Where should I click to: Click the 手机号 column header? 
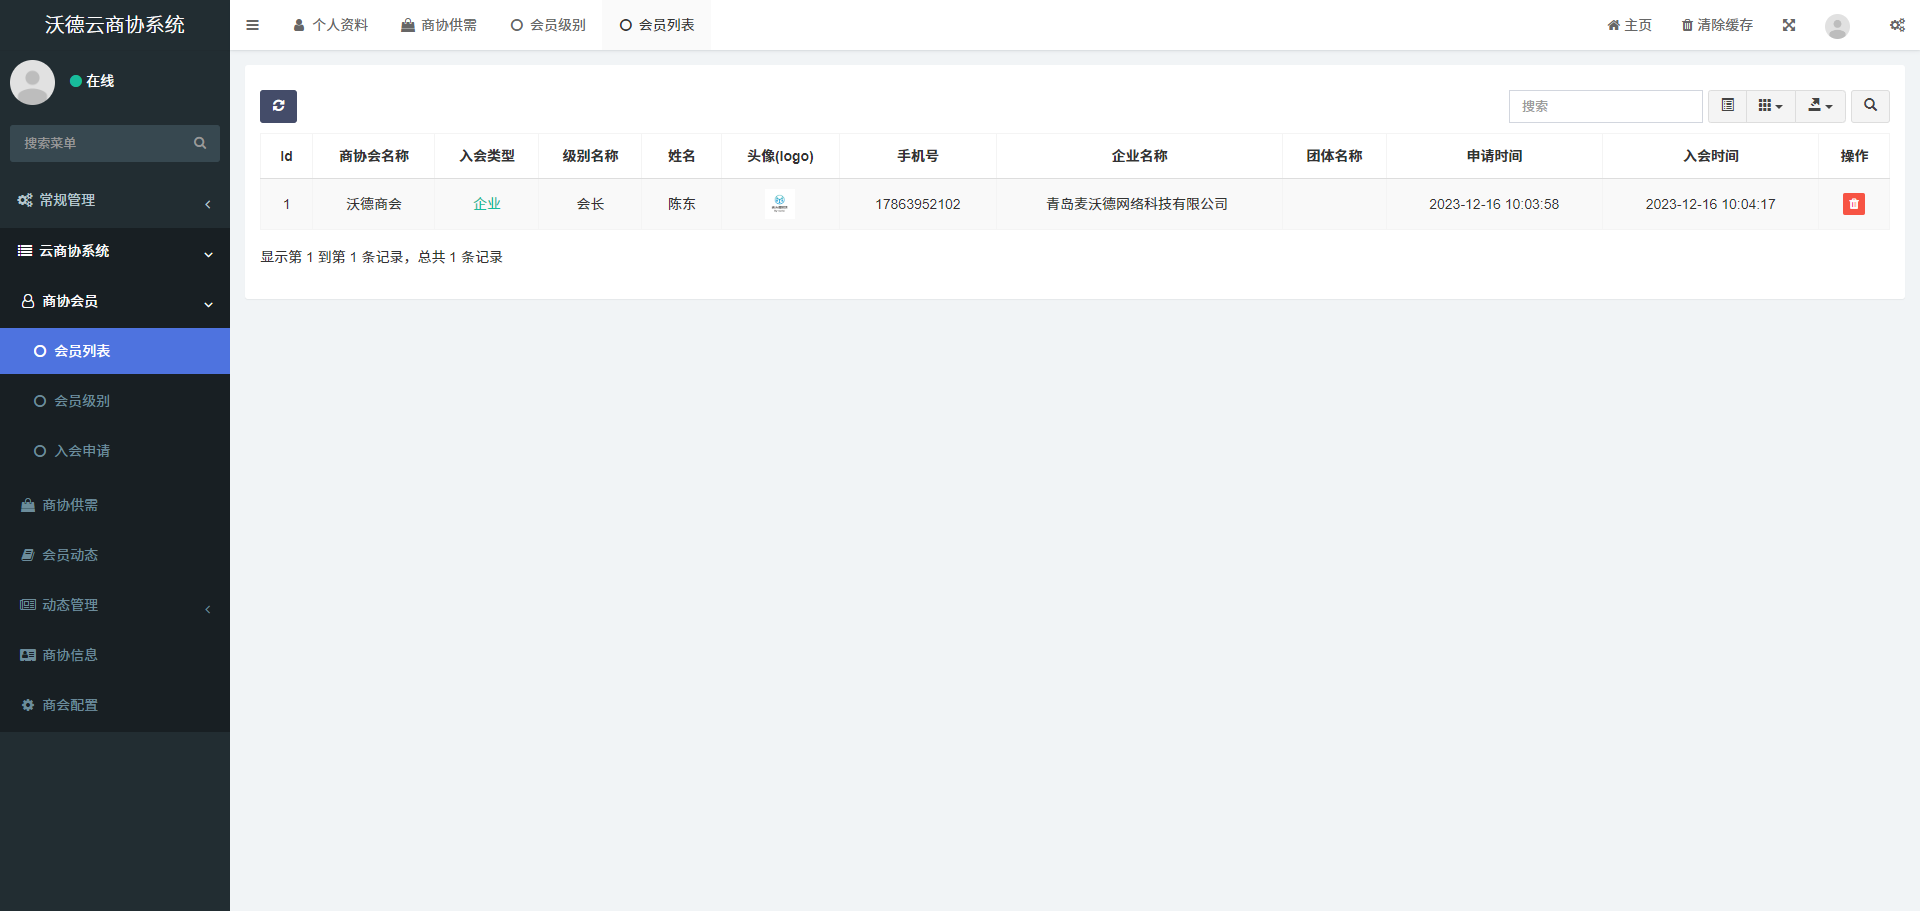pos(918,156)
